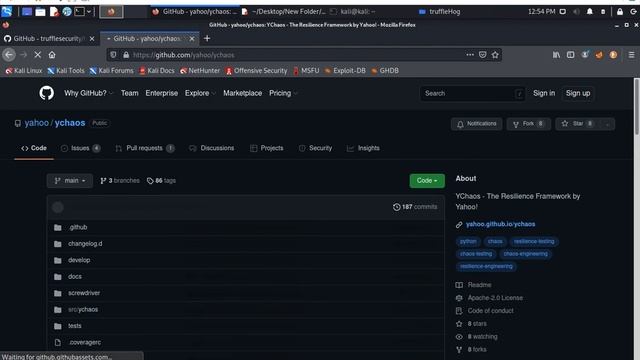Image resolution: width=640 pixels, height=360 pixels.
Task: Show sidebars icon in Firefox toolbar
Action: pyautogui.click(x=570, y=55)
